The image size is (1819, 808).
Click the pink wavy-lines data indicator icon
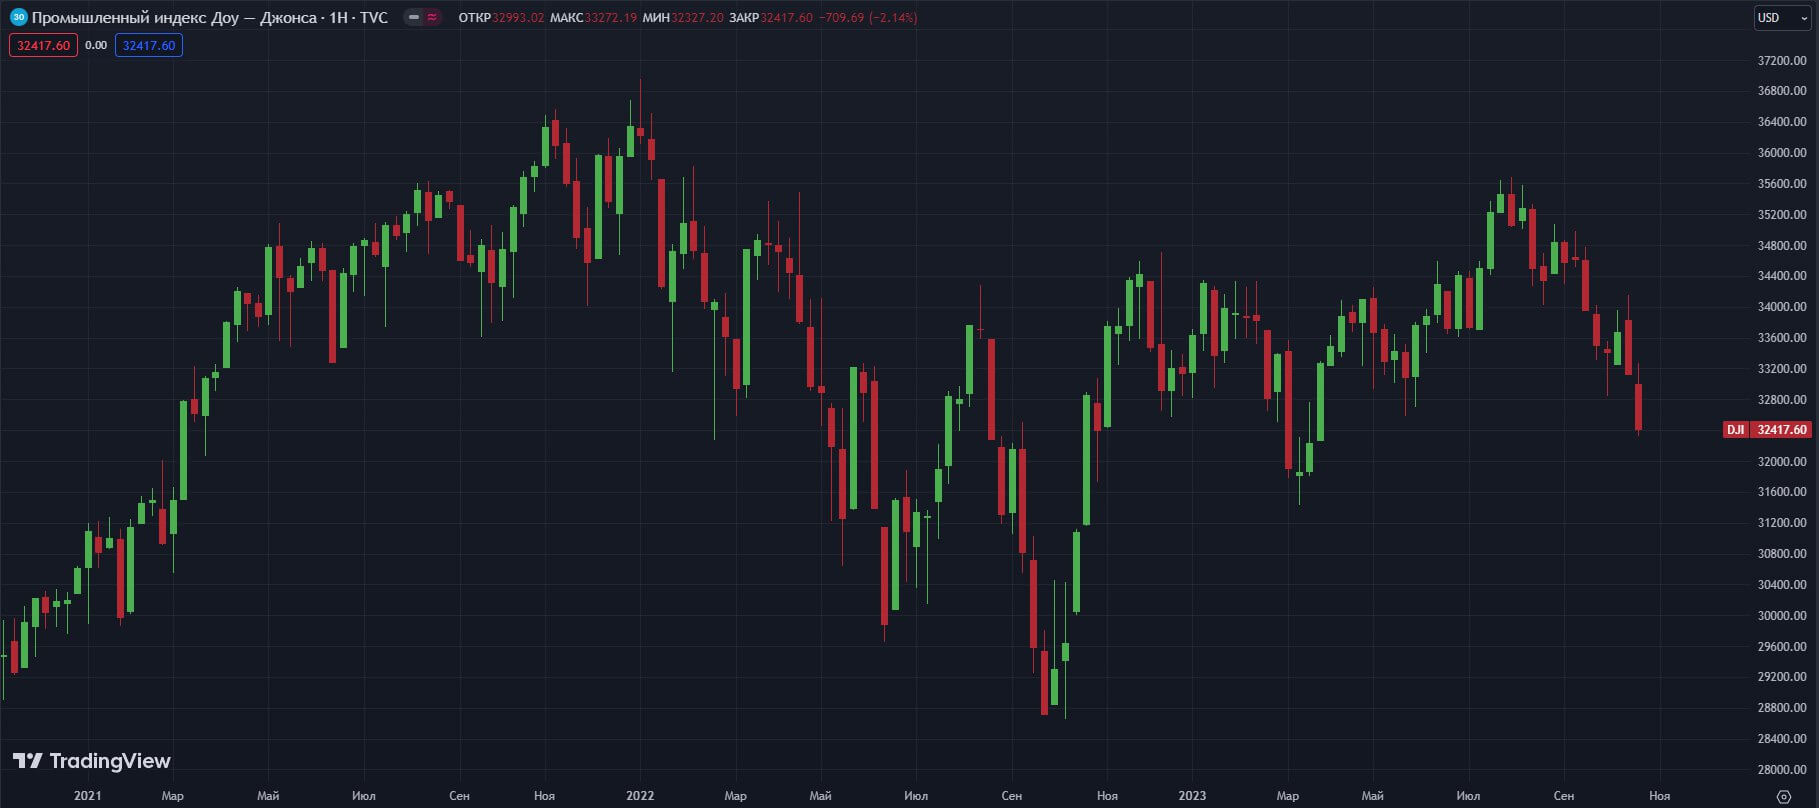432,17
